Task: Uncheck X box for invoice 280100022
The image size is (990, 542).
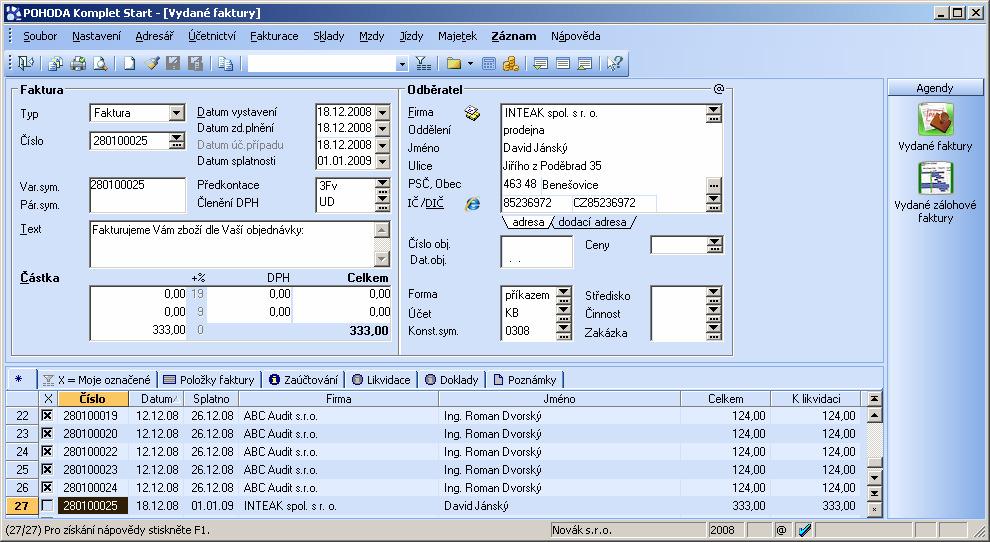Action: point(47,452)
